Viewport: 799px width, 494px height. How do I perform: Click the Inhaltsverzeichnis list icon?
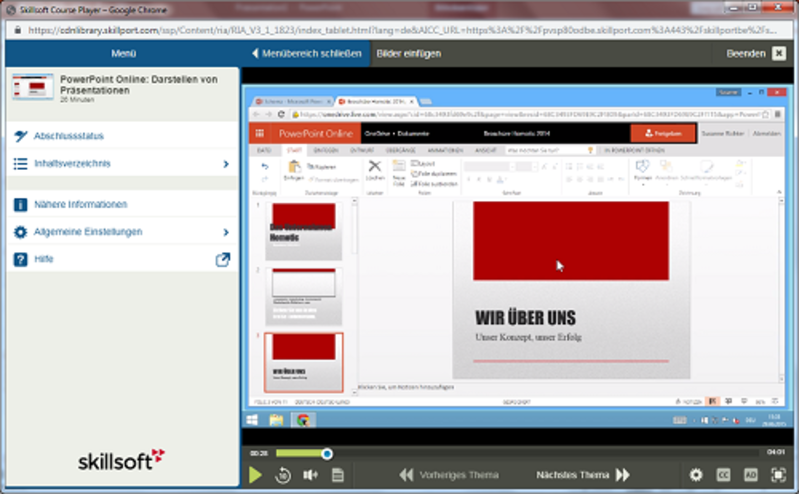20,164
